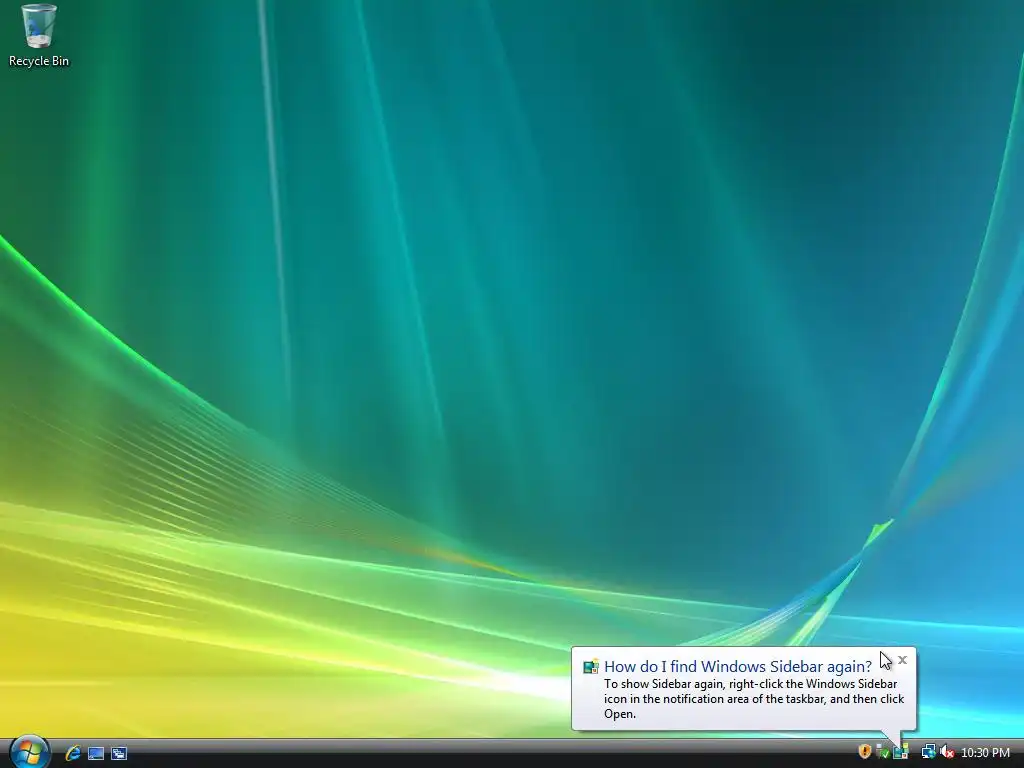Click the 10:30 PM taskbar clock
Viewport: 1024px width, 768px height.
click(x=985, y=752)
